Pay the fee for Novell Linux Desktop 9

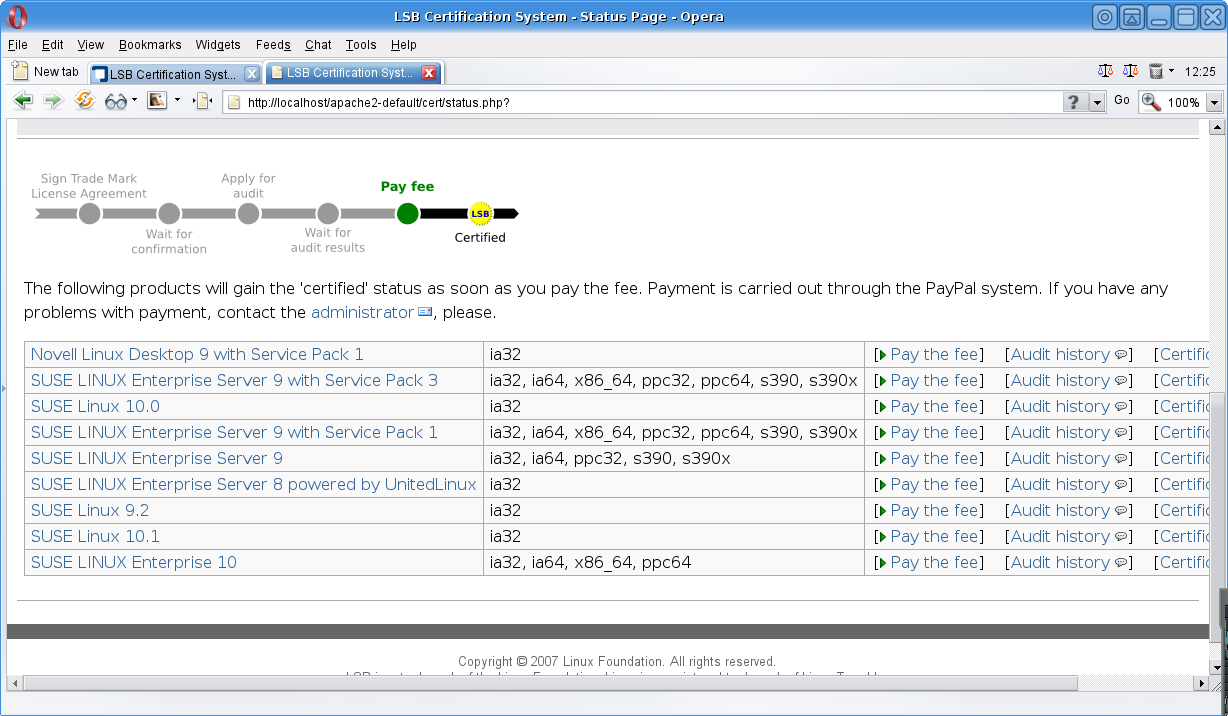[934, 354]
